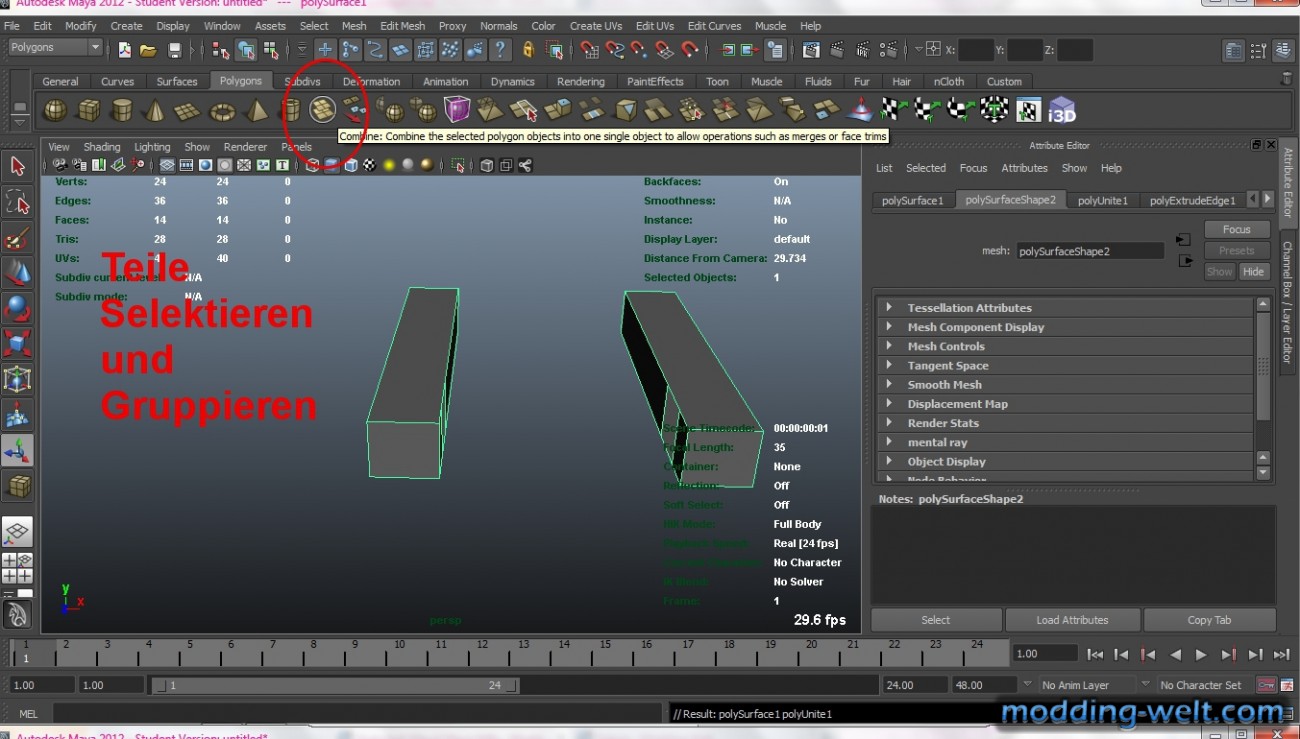Switch to the Surfaces shelf tab
The width and height of the screenshot is (1300, 739).
(x=177, y=81)
